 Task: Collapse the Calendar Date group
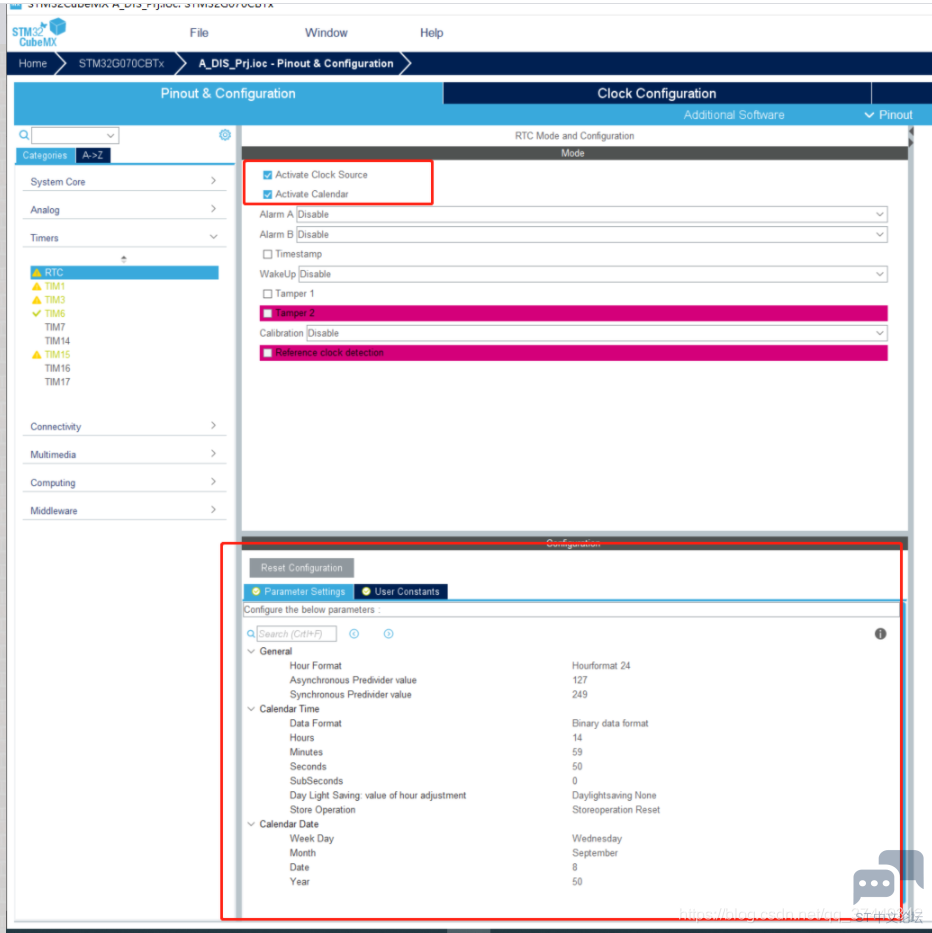point(251,824)
